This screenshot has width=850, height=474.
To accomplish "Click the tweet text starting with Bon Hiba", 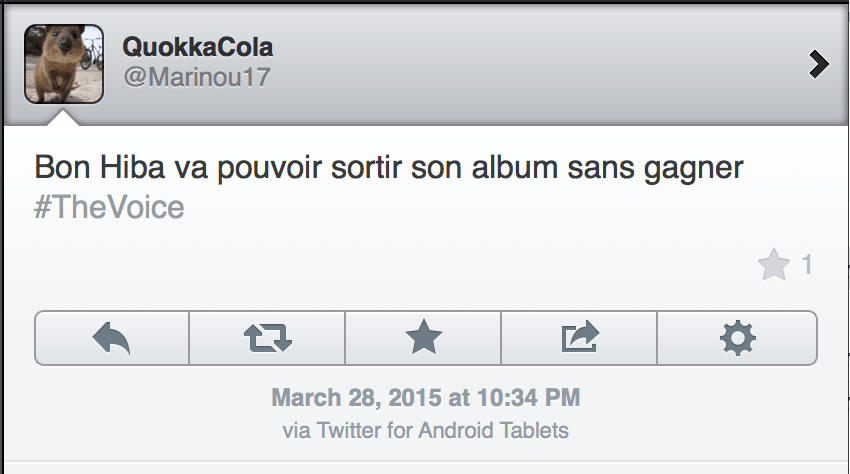I will click(388, 168).
